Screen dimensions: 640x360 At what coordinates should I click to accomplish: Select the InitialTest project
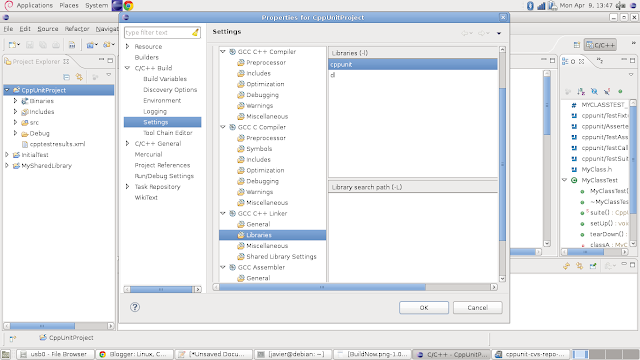[x=35, y=155]
